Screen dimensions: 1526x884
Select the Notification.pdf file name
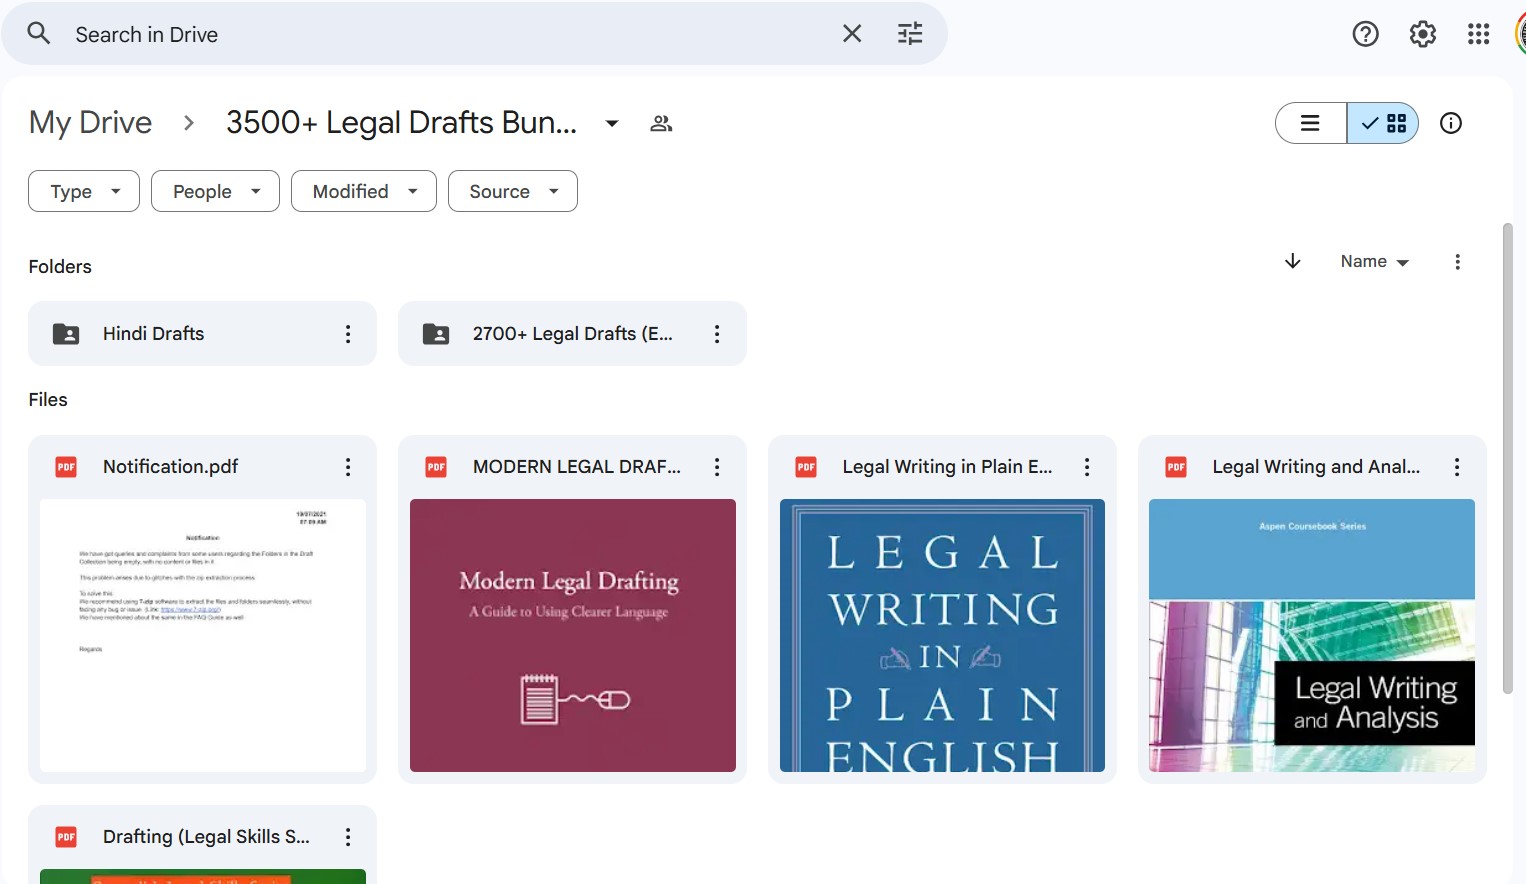pos(171,467)
